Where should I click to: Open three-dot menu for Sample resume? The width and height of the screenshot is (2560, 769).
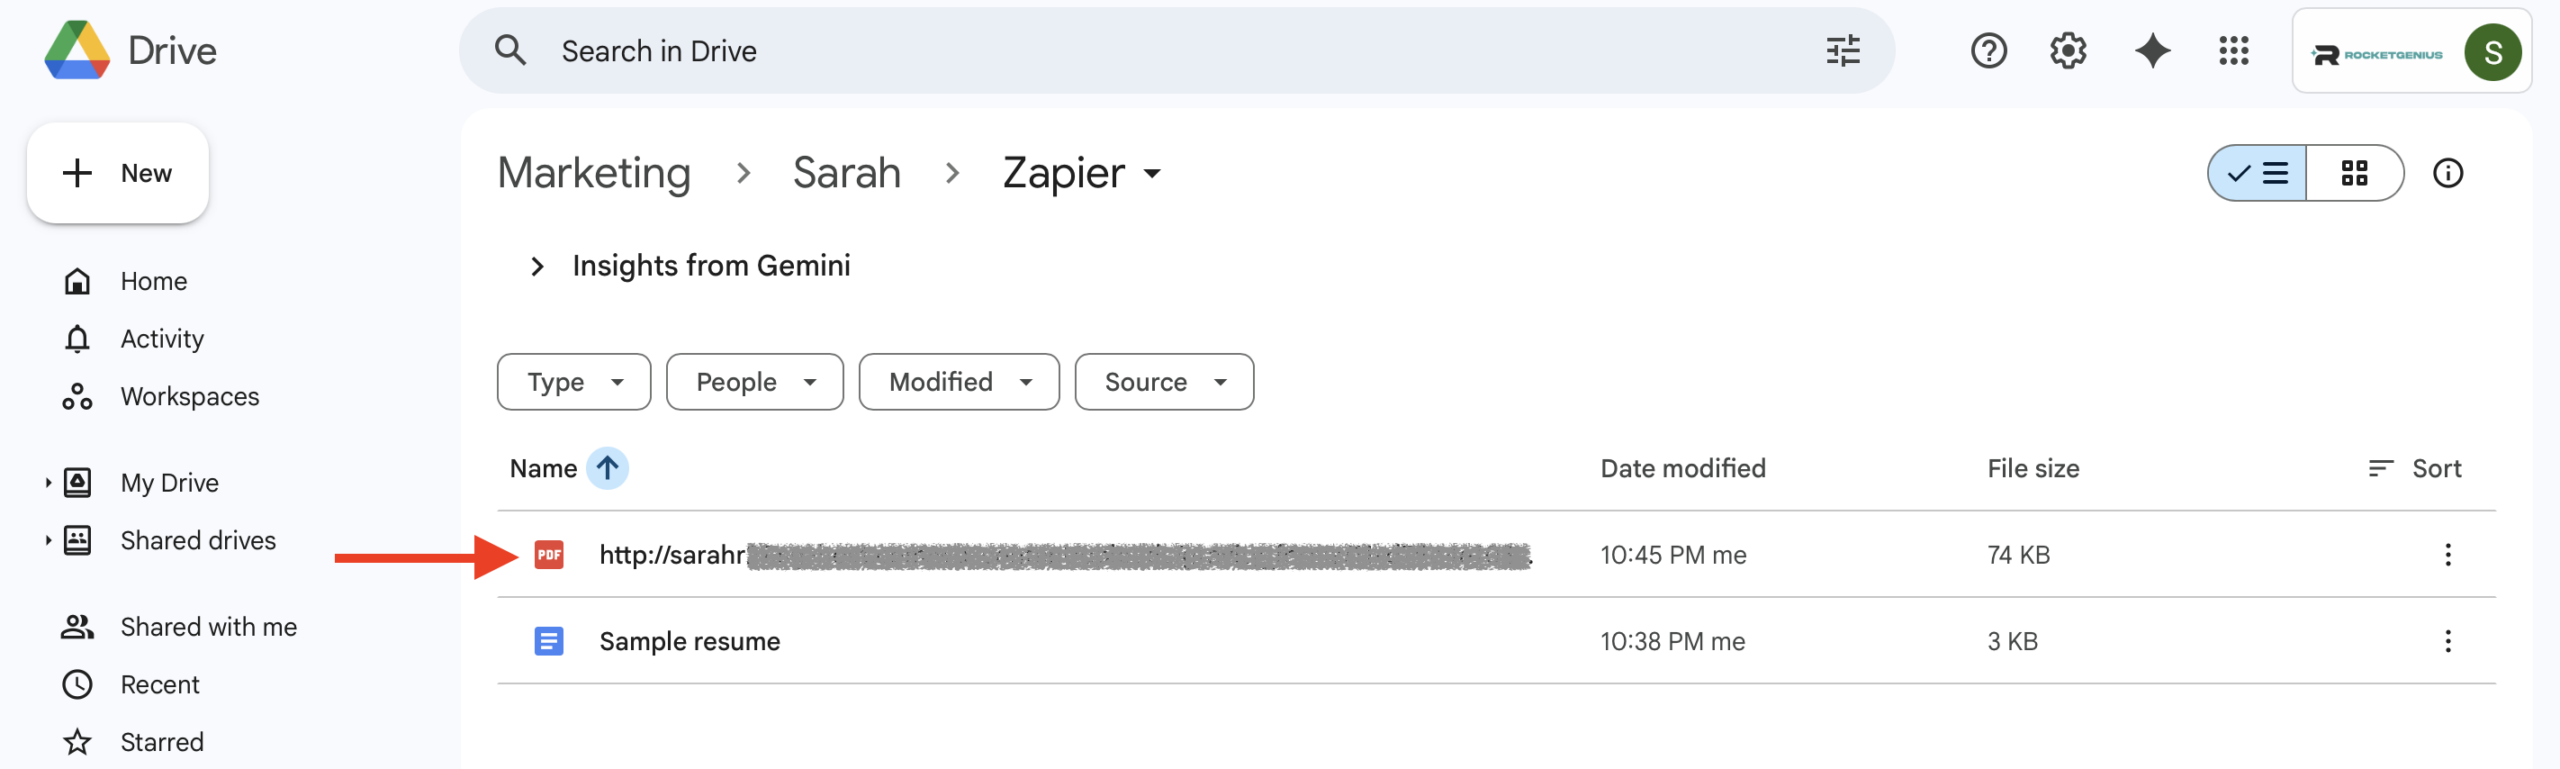2448,641
